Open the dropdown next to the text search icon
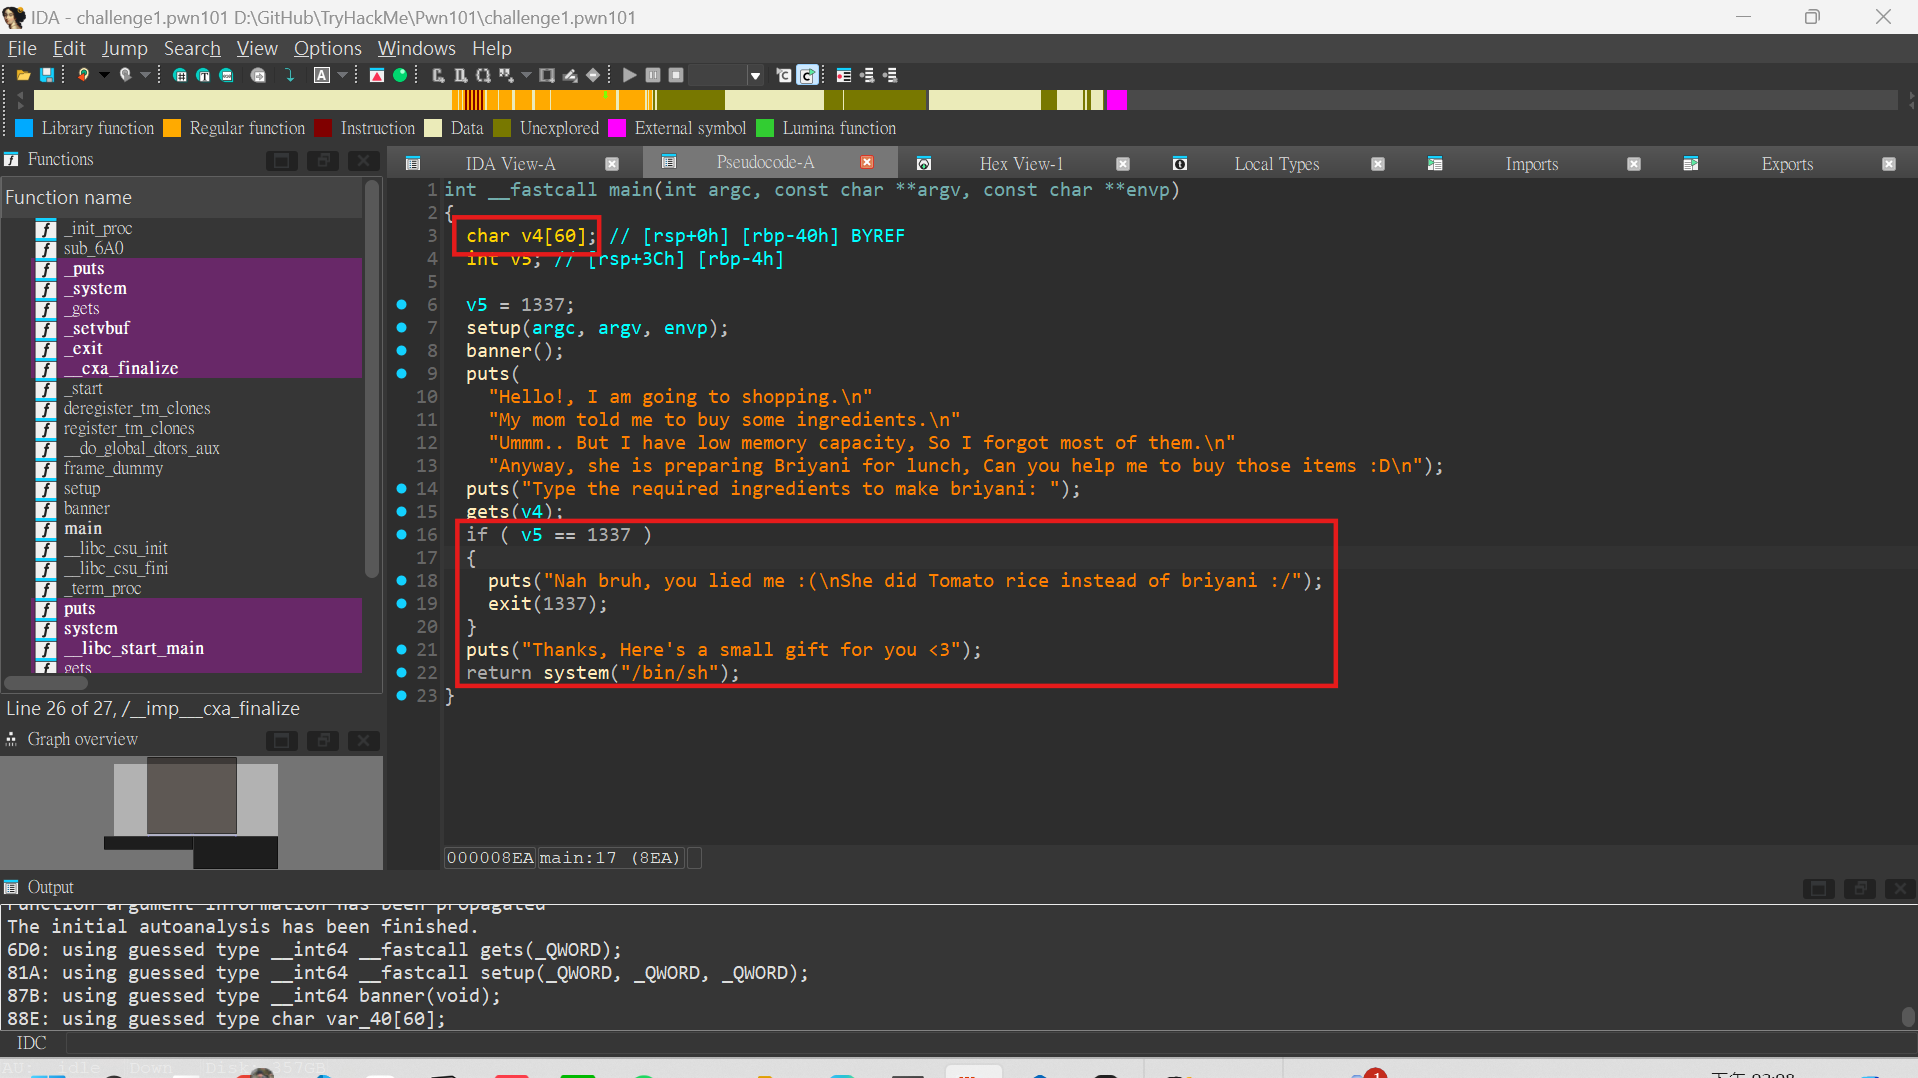 click(343, 75)
